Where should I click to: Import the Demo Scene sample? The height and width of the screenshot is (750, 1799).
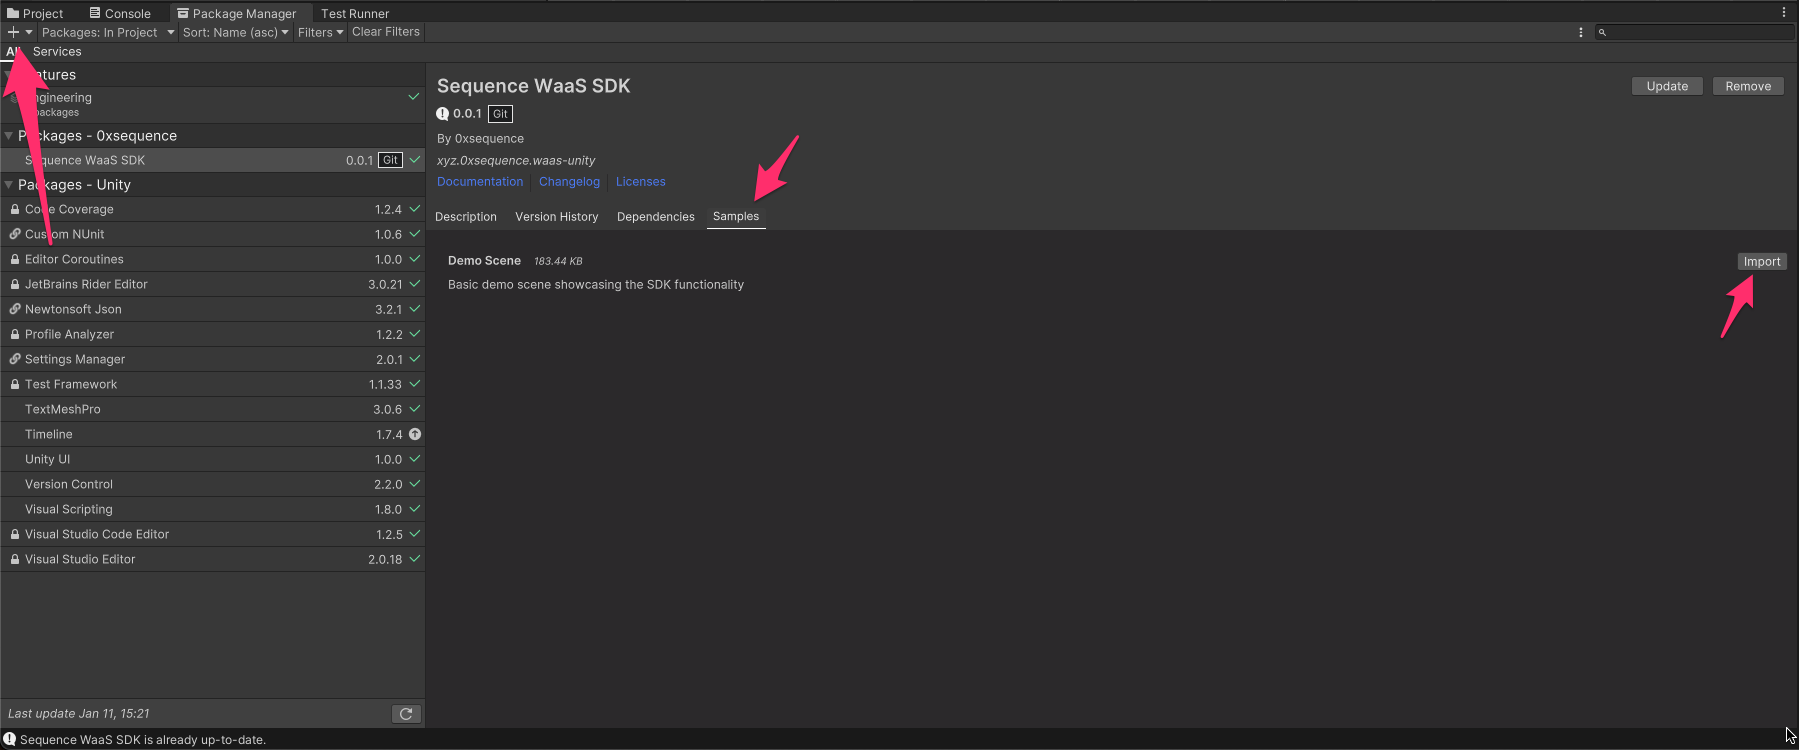1761,262
